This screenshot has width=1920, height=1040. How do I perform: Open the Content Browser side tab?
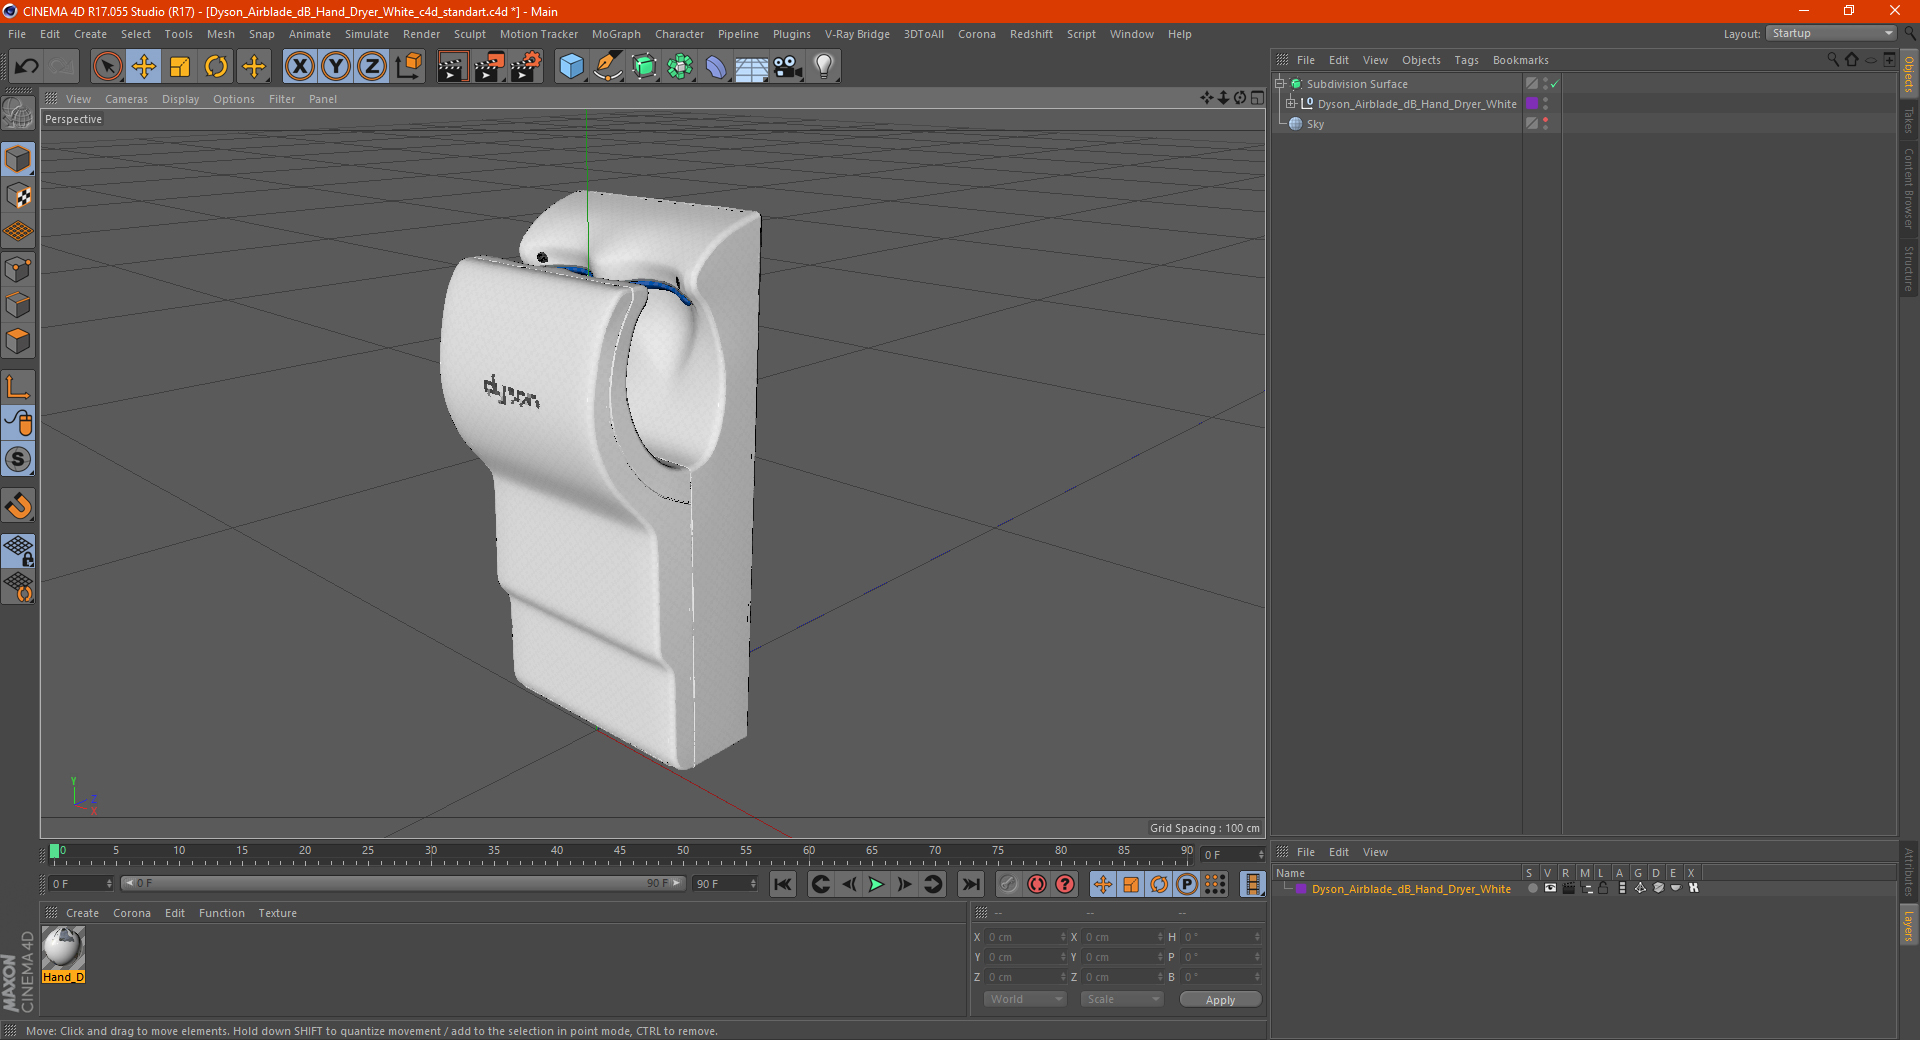point(1908,188)
